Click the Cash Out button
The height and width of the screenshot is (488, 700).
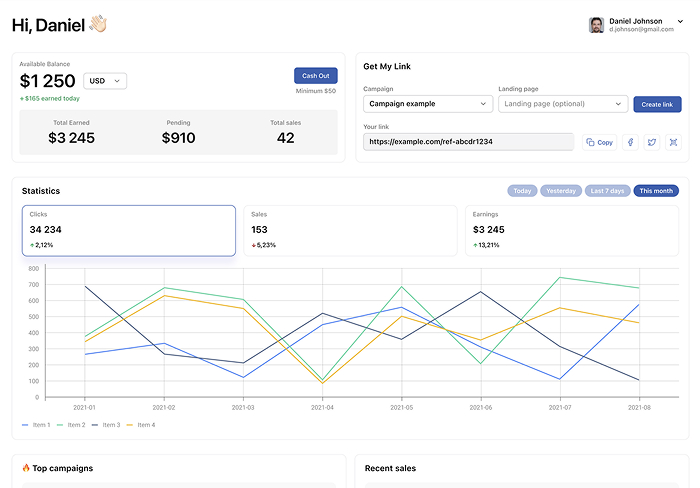click(x=316, y=75)
